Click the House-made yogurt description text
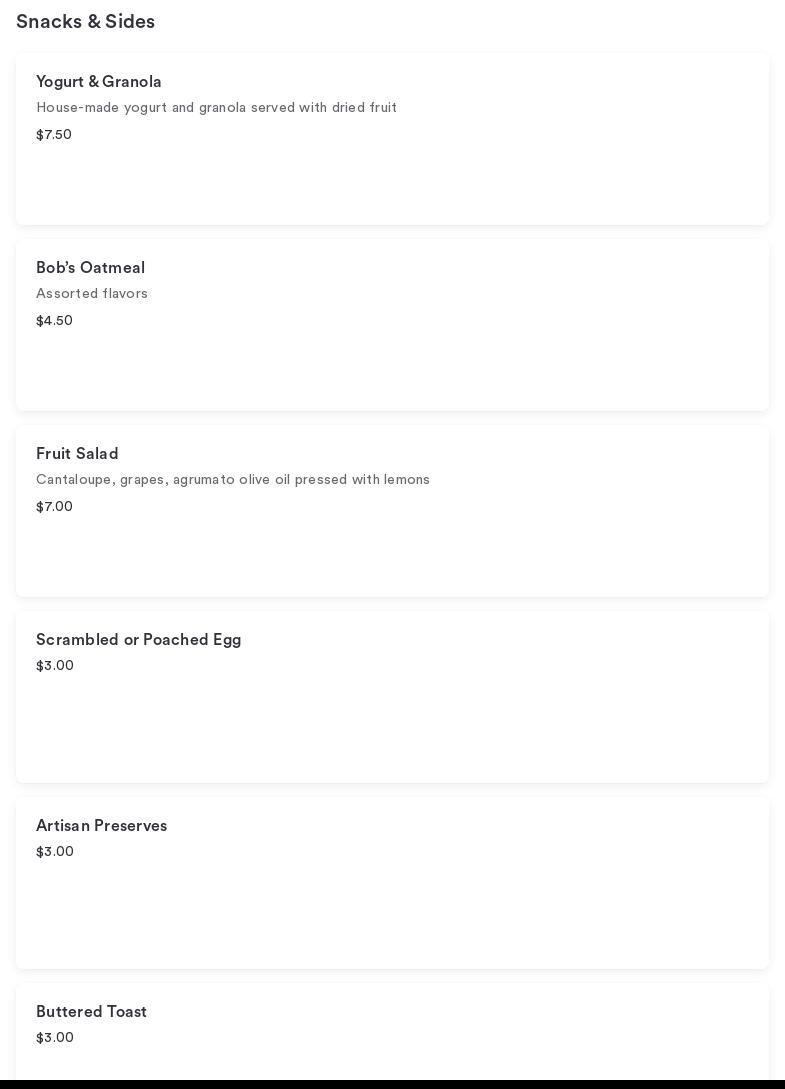The height and width of the screenshot is (1089, 785). point(216,108)
